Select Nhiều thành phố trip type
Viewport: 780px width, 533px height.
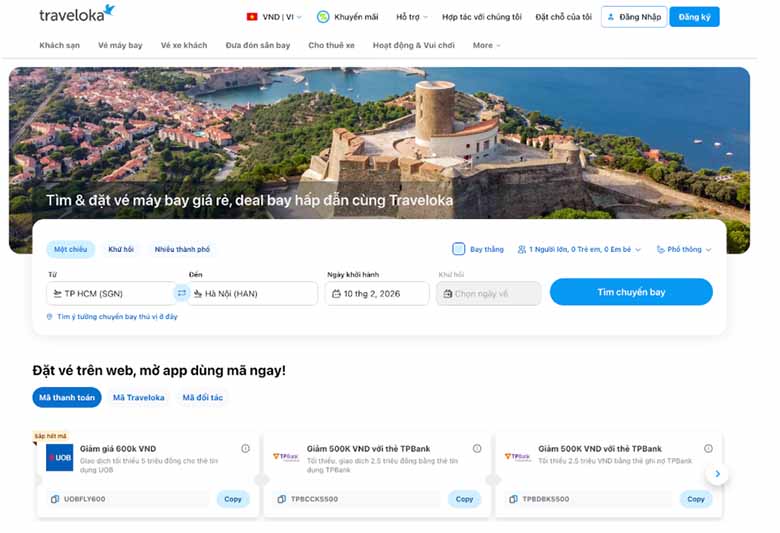coord(182,249)
